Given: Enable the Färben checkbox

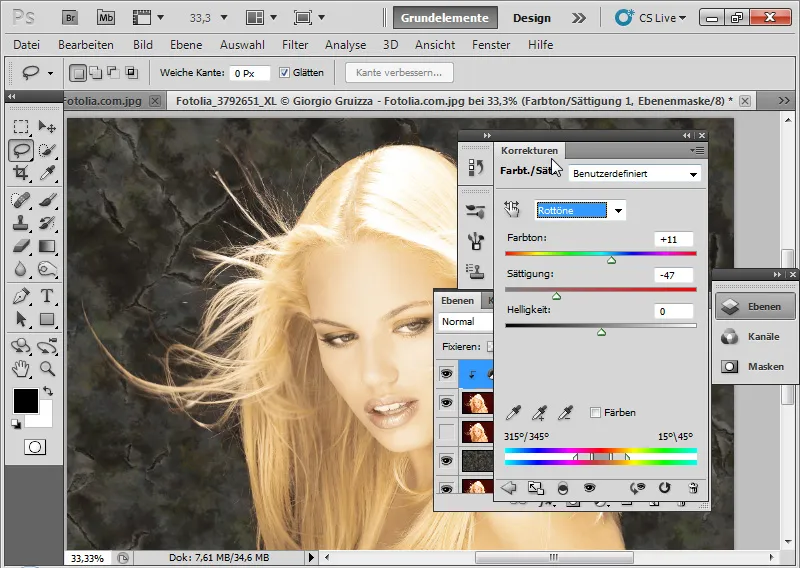Looking at the screenshot, I should pos(596,412).
